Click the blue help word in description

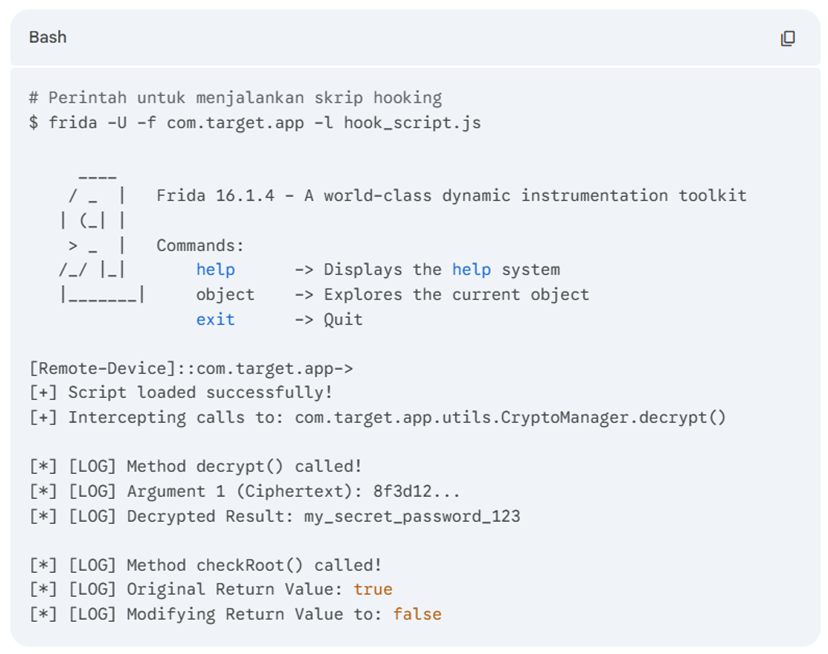click(472, 269)
